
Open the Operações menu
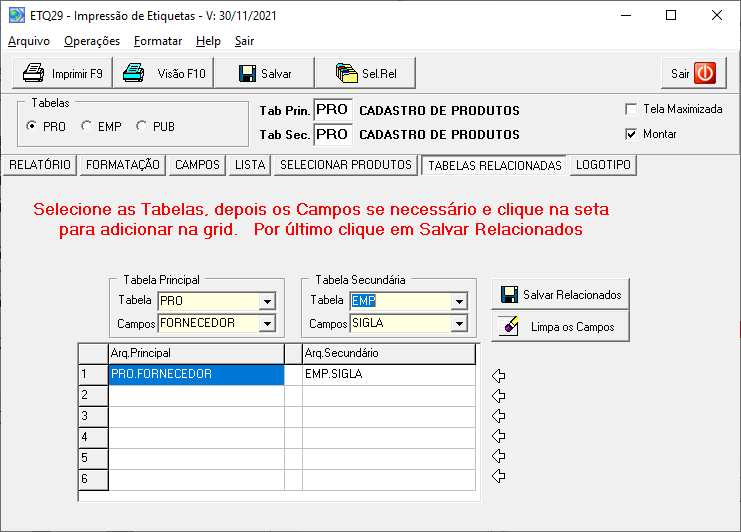[92, 41]
